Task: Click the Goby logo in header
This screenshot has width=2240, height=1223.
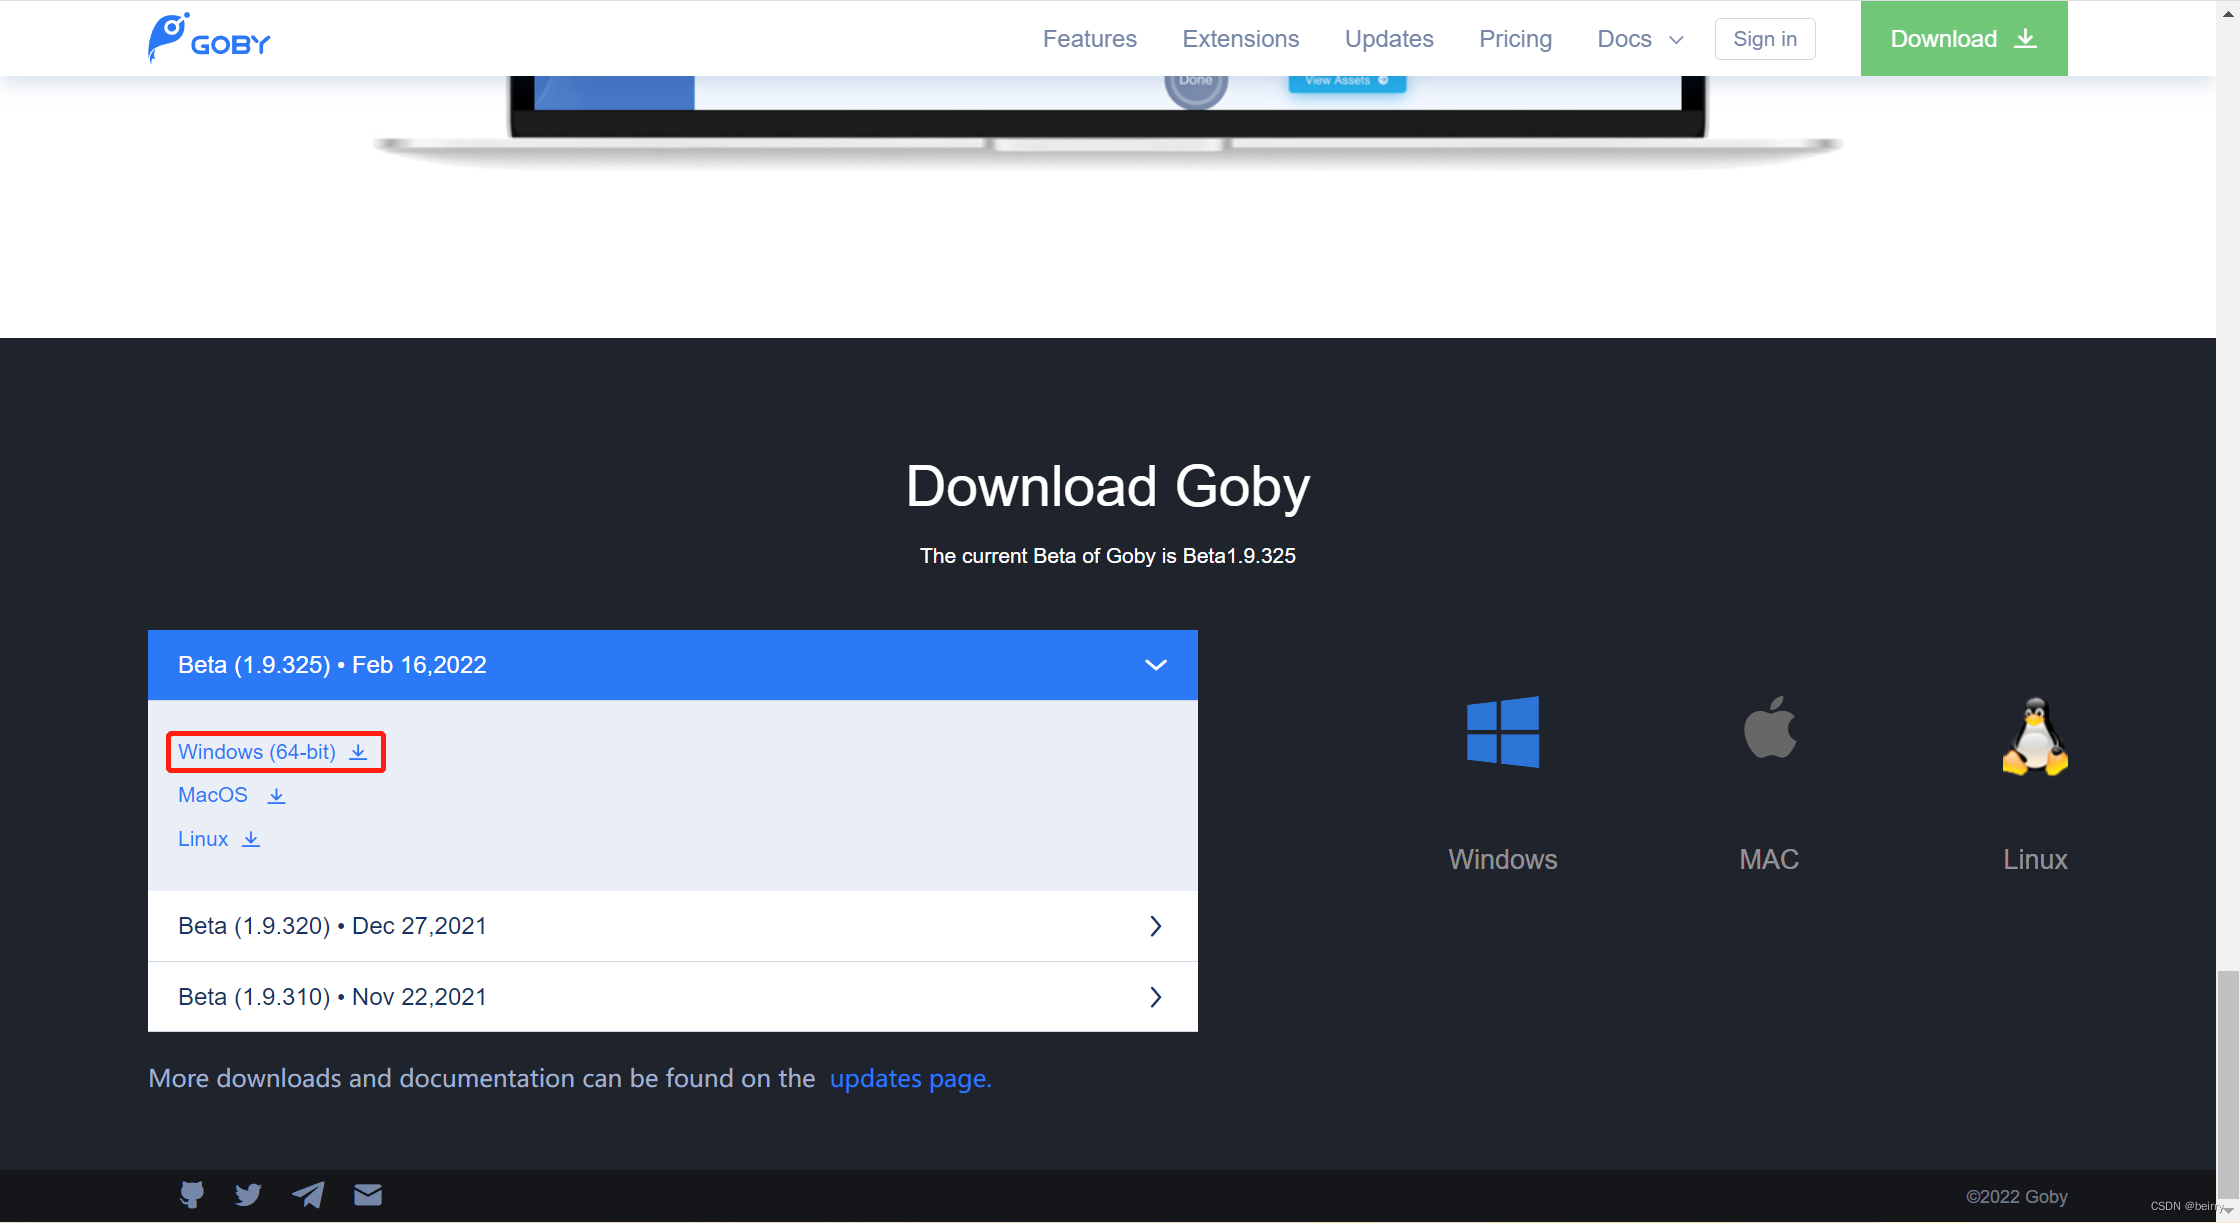Action: coord(209,38)
